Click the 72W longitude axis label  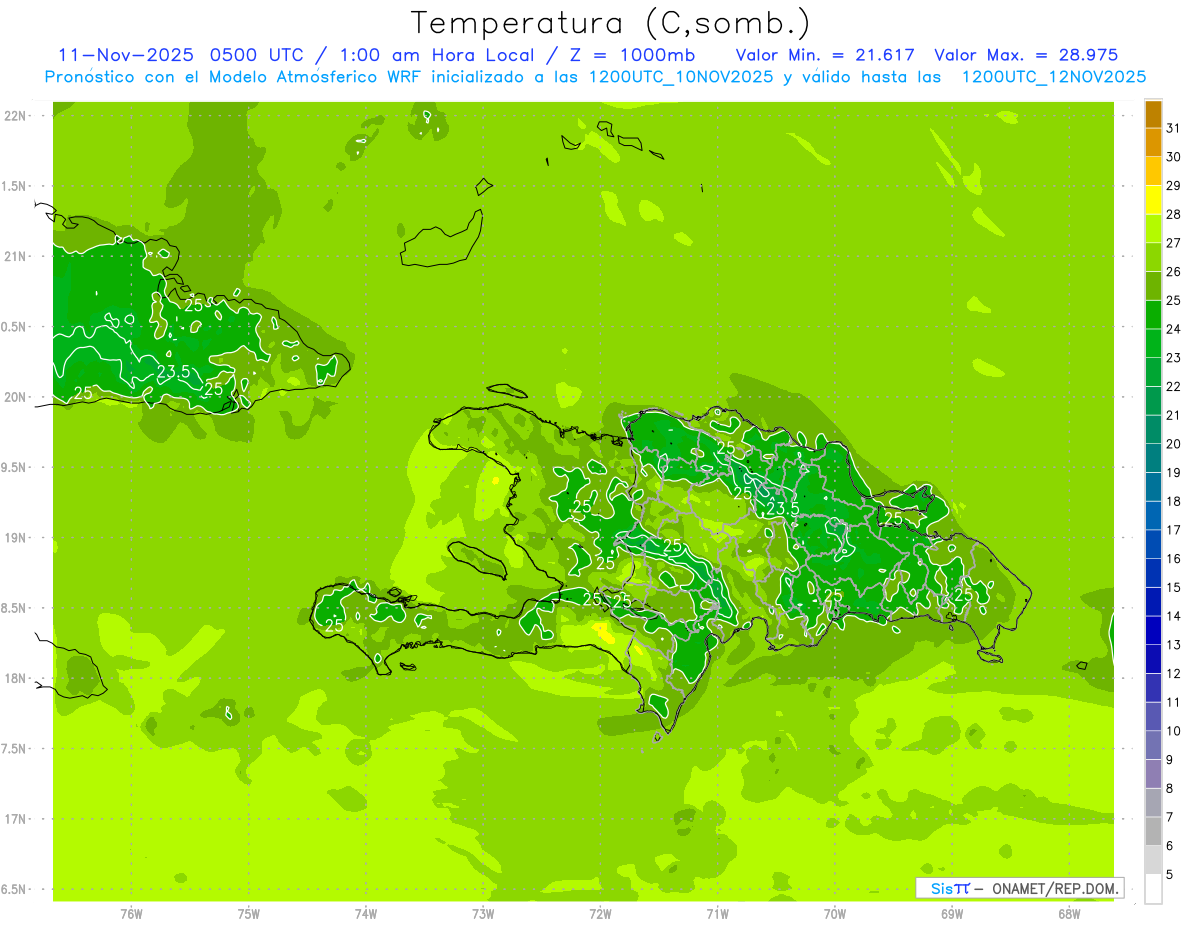(601, 914)
